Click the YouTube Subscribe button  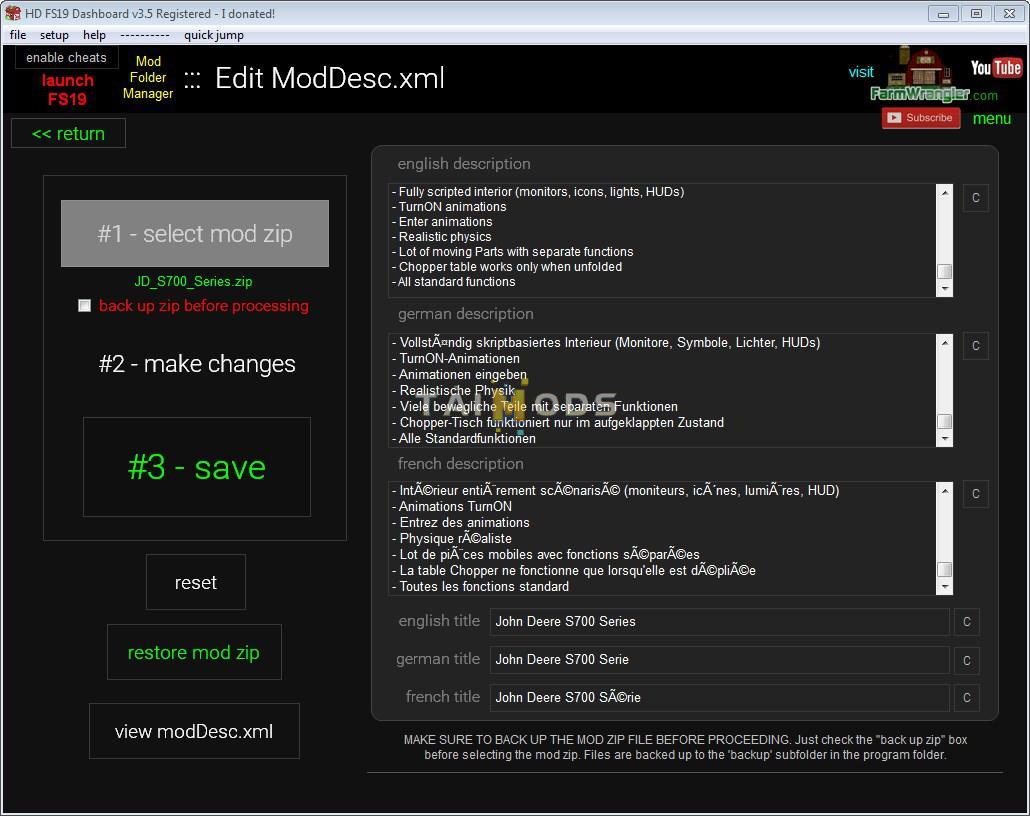point(920,118)
